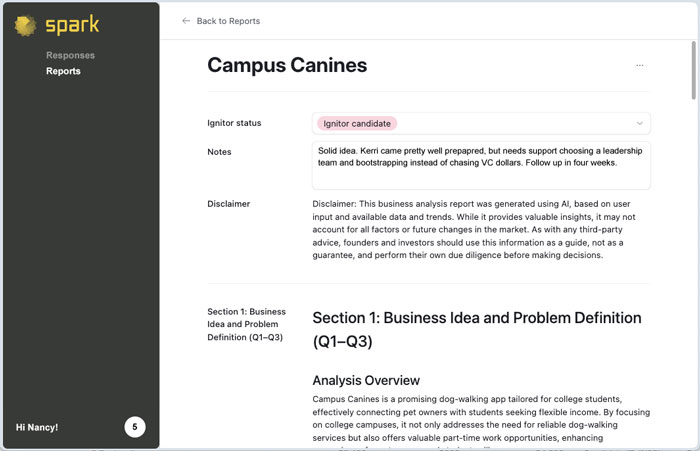Click the Section 1 side navigation label

point(246,324)
